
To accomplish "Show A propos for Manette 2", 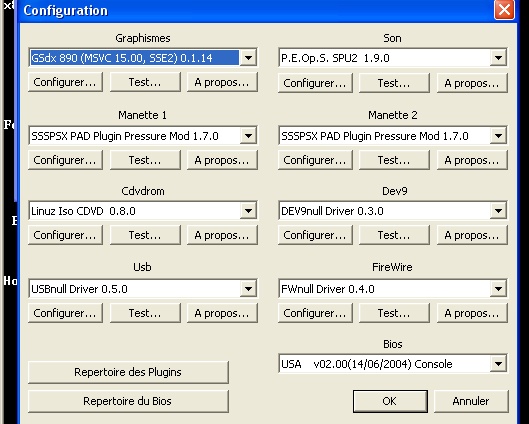I will coord(472,160).
